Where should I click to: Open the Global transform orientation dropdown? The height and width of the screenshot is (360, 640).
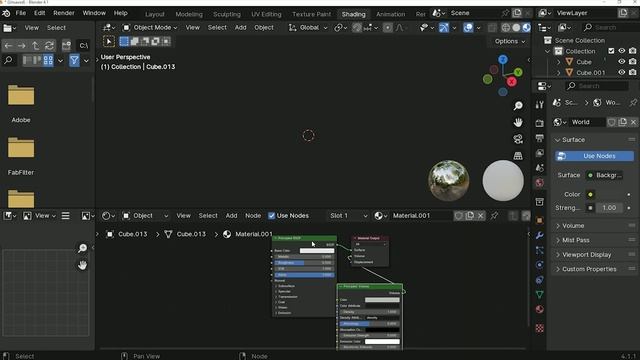coord(308,28)
